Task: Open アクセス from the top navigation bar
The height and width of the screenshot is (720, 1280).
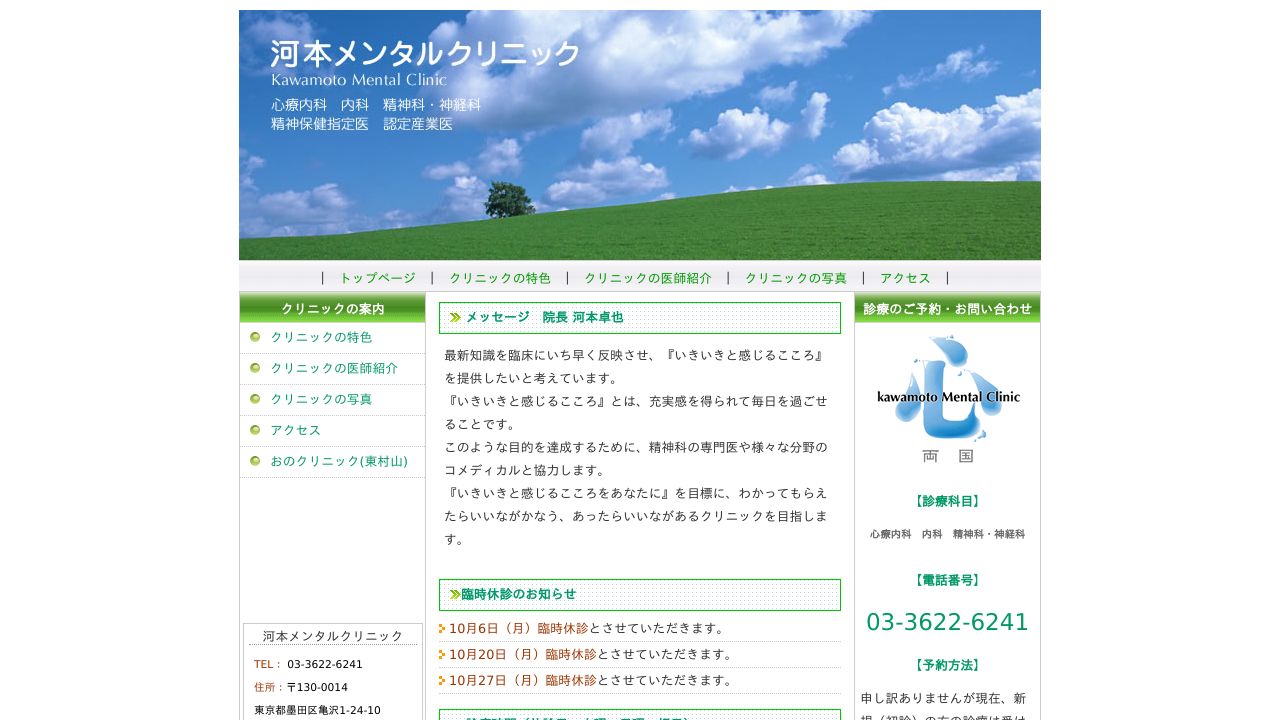Action: (903, 278)
